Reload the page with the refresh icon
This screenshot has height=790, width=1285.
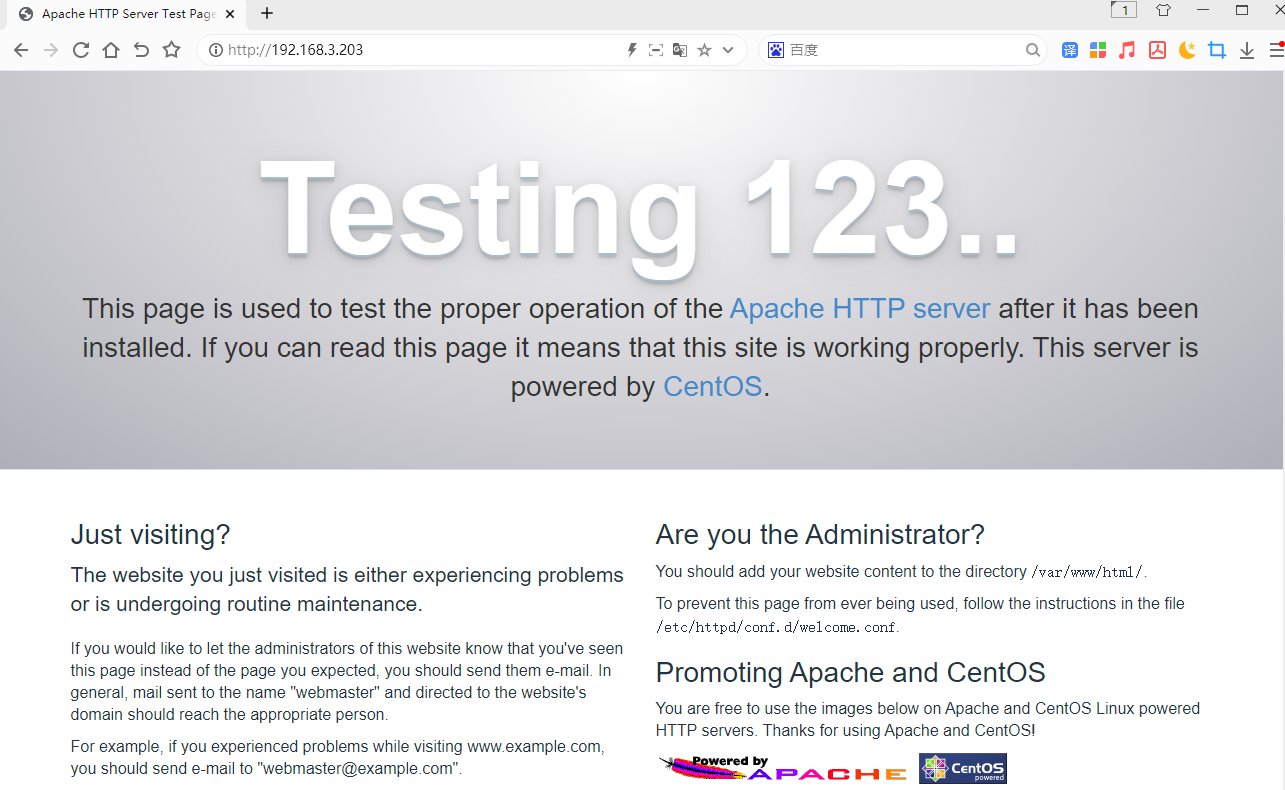pos(81,50)
